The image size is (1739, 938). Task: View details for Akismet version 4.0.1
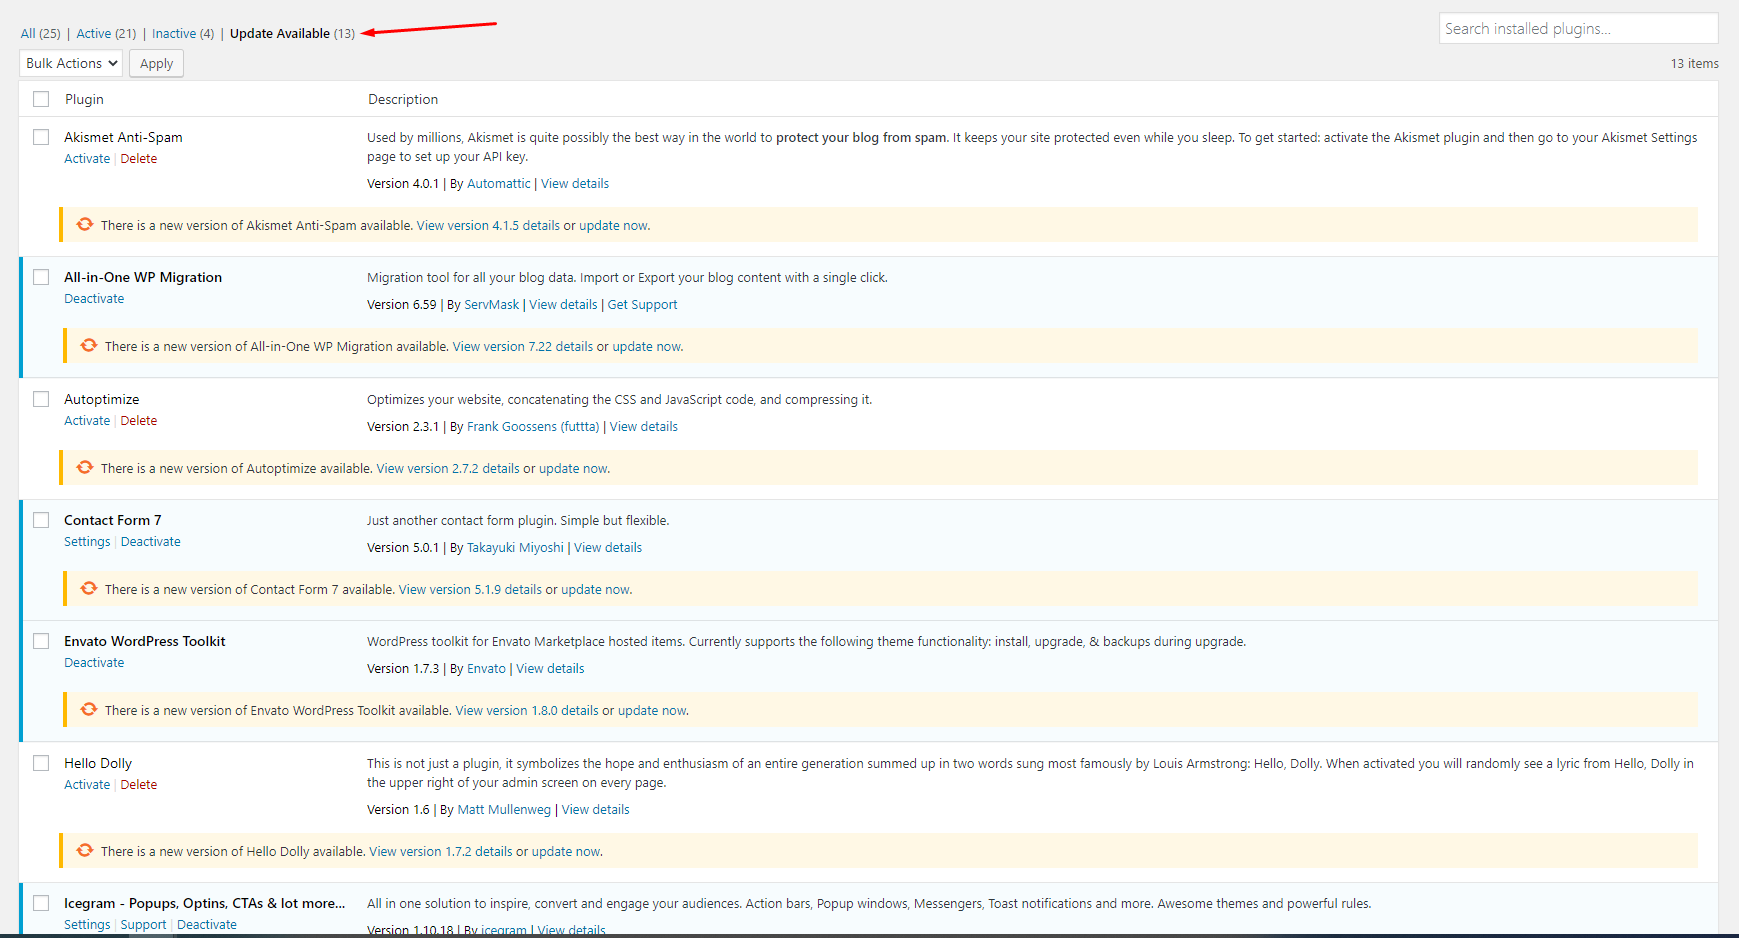pyautogui.click(x=575, y=184)
